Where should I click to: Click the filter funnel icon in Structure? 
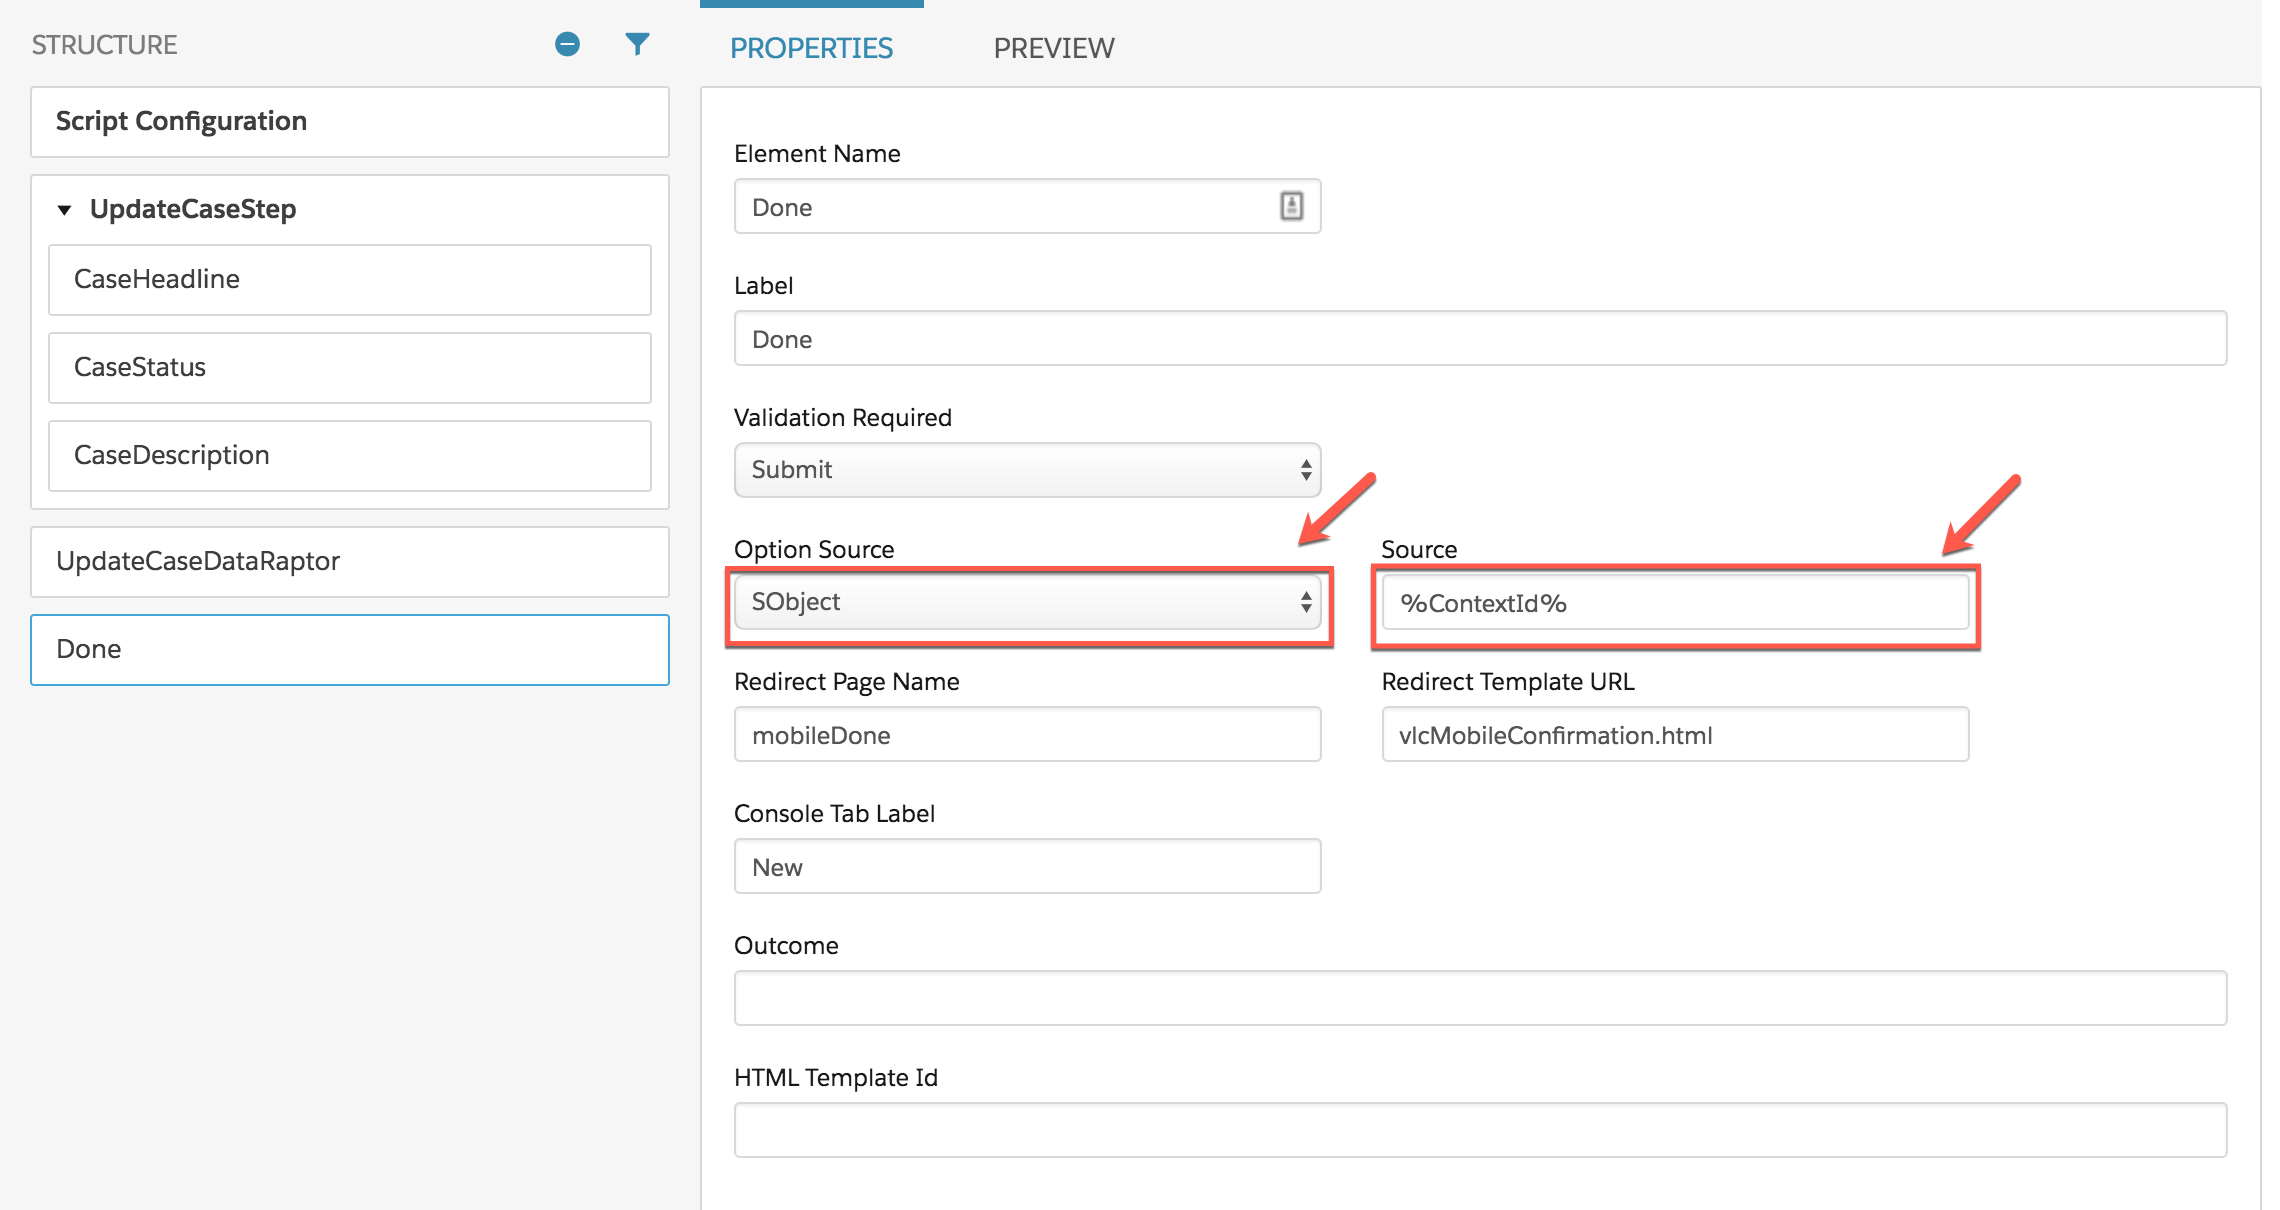pos(637,44)
